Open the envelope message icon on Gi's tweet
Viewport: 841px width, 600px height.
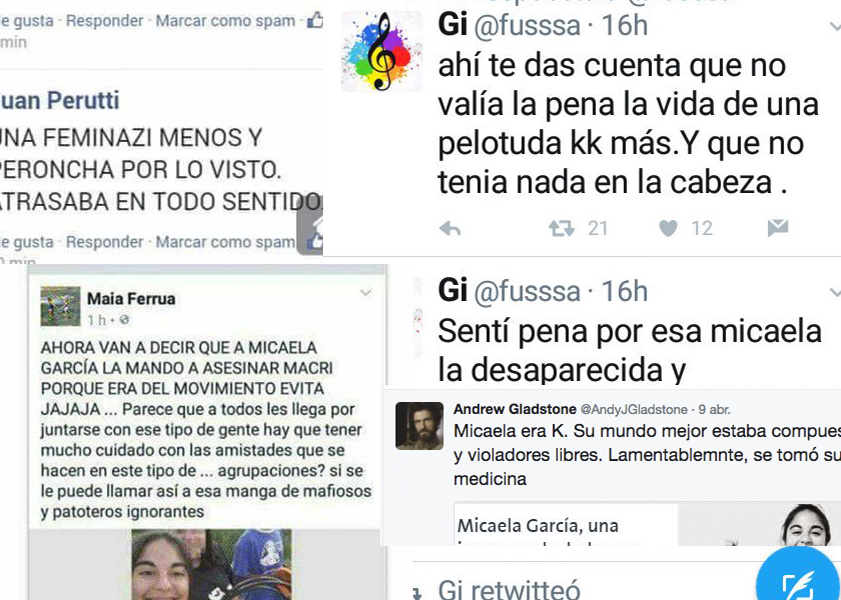[x=778, y=228]
